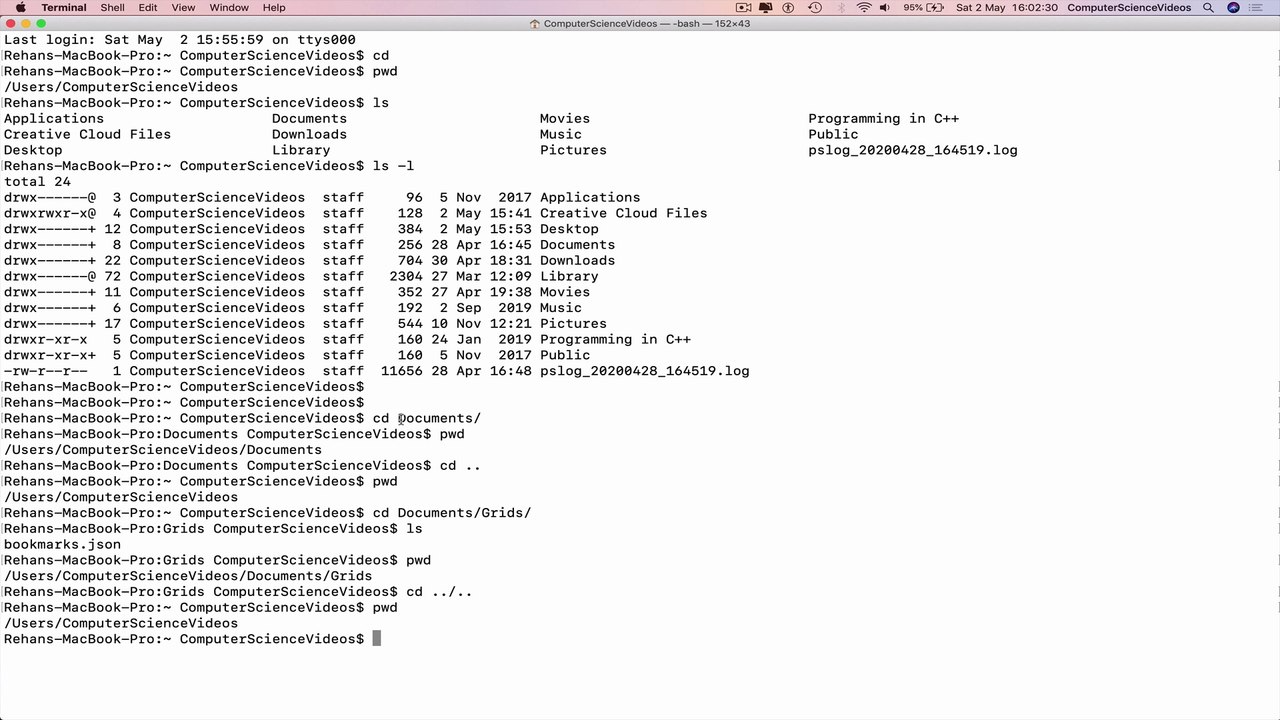Click the terminal cursor at the last prompt
Viewport: 1280px width, 720px height.
coord(377,639)
